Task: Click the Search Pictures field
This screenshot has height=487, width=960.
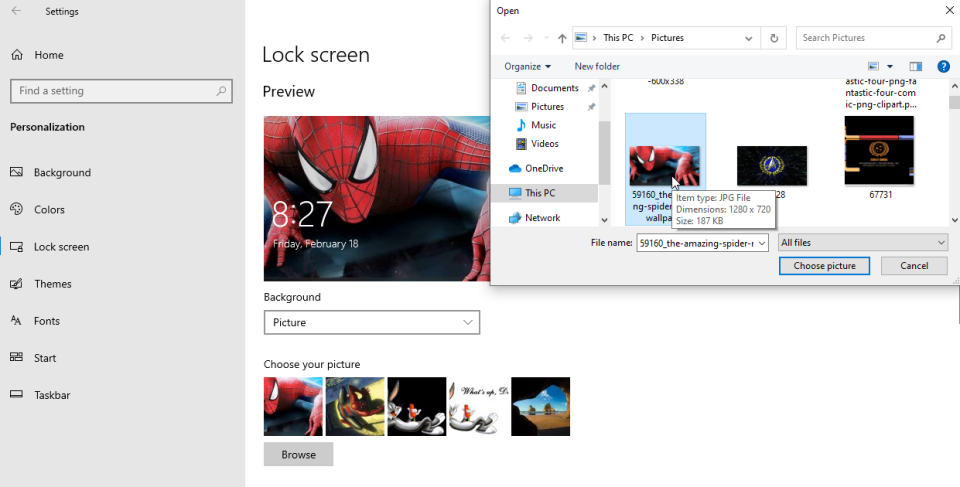Action: pos(874,38)
